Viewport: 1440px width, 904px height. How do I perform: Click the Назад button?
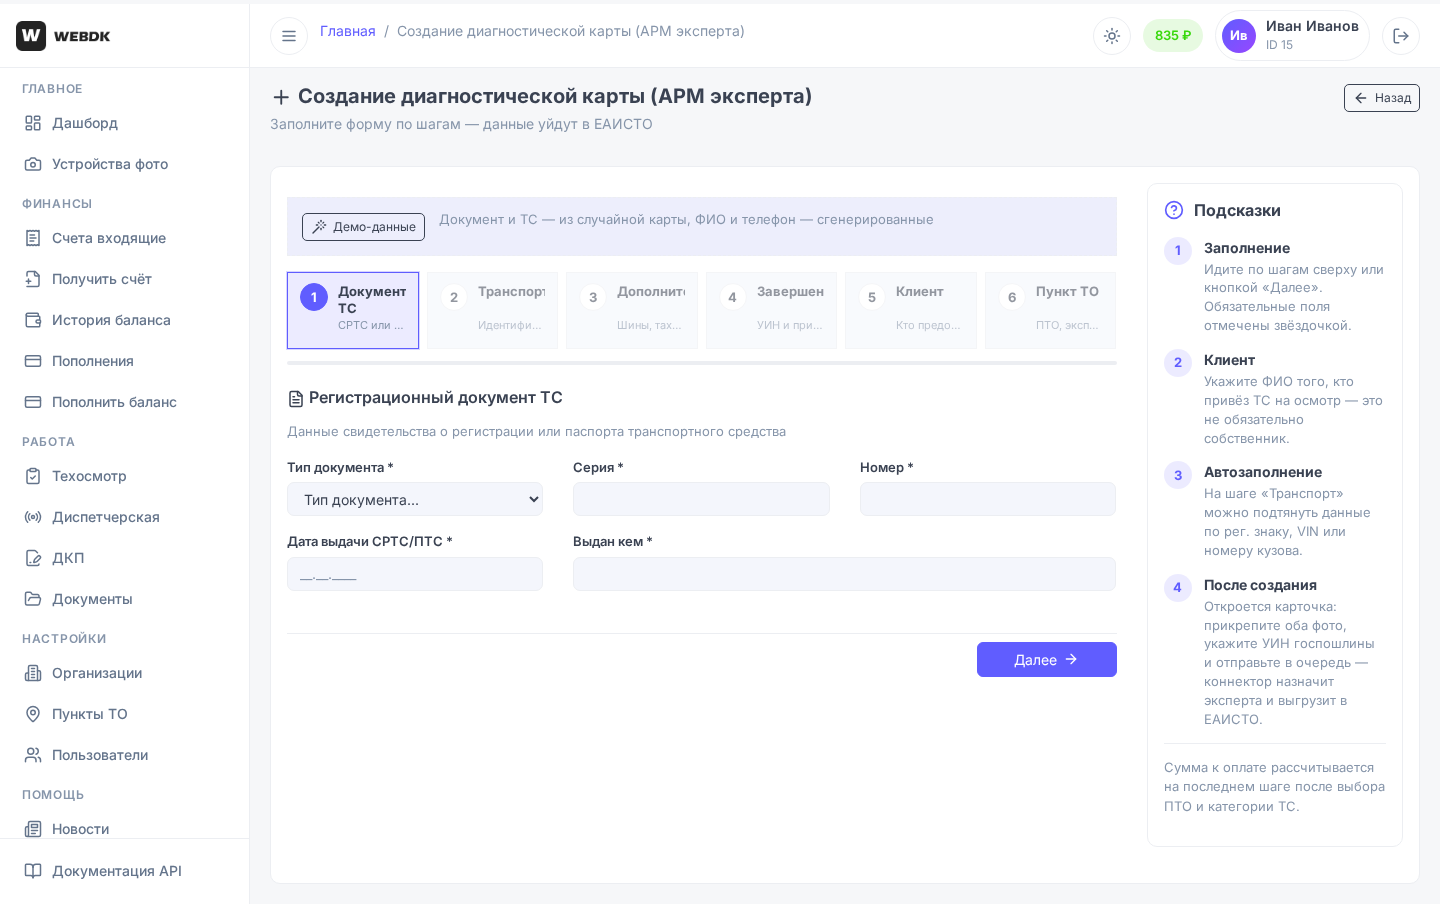point(1382,98)
